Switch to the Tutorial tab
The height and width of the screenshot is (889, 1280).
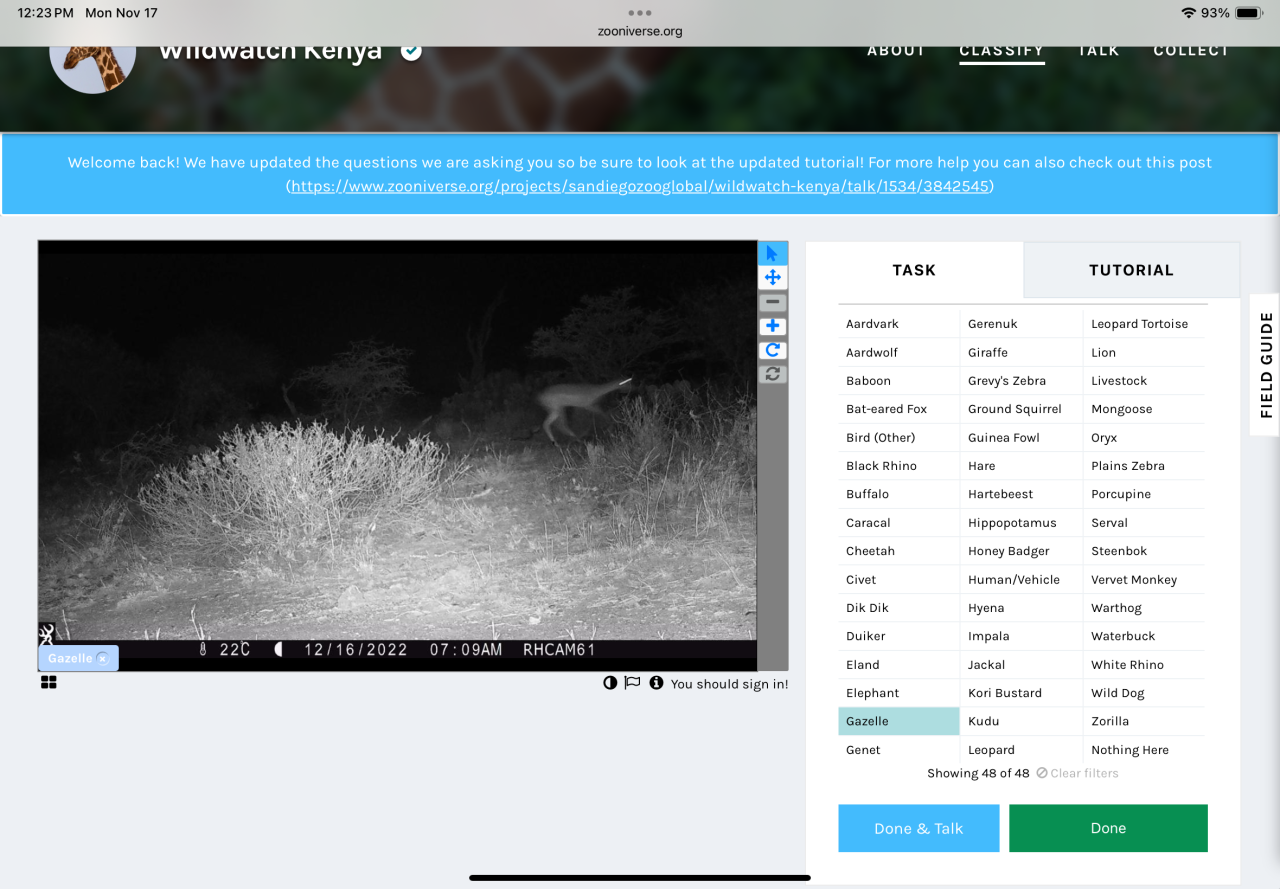1130,270
